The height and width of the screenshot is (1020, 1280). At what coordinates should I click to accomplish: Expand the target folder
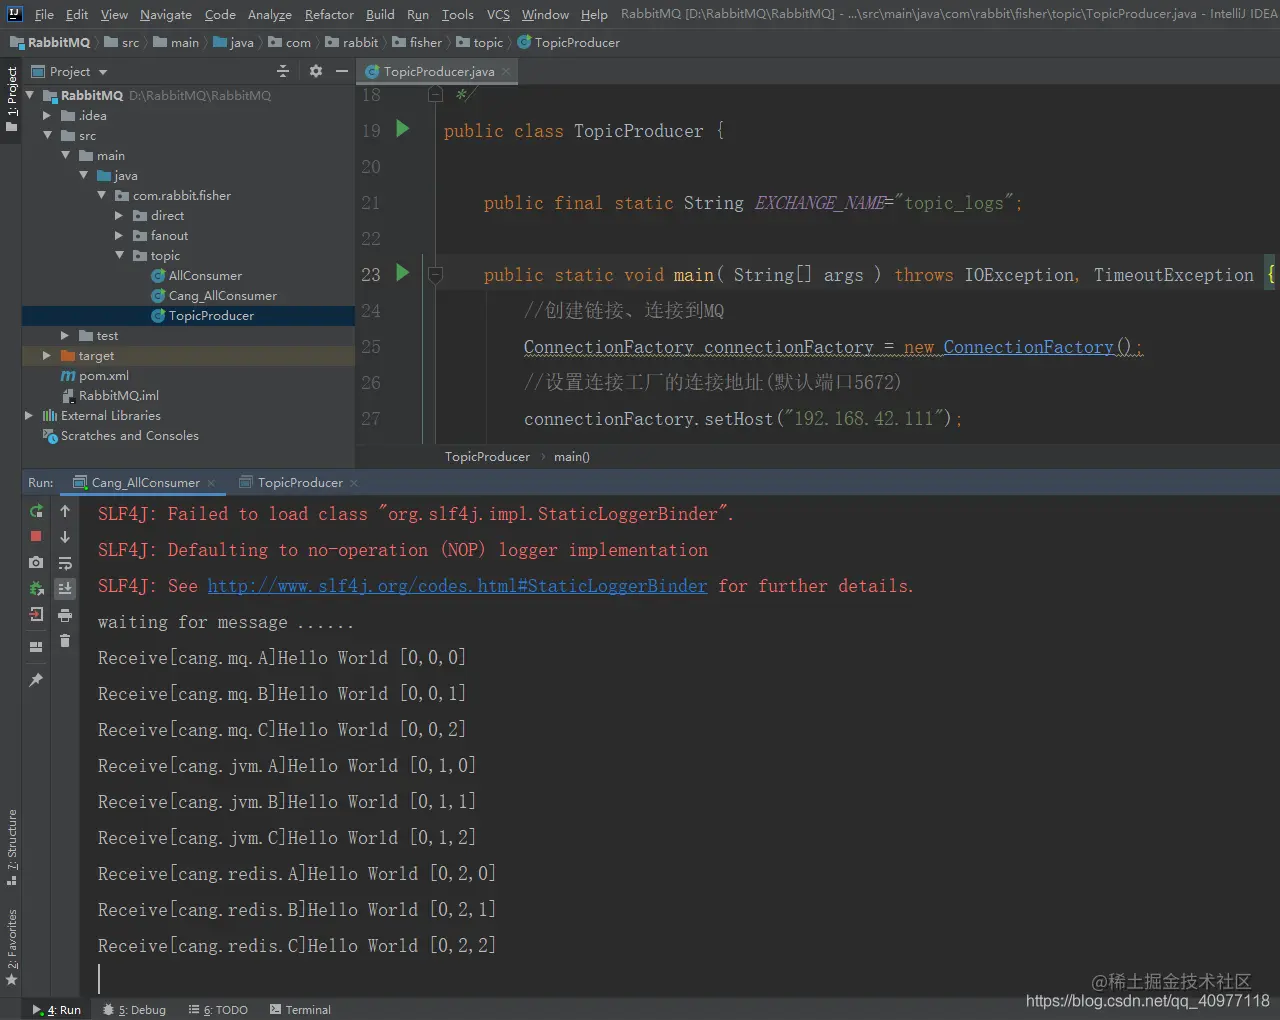(x=47, y=356)
